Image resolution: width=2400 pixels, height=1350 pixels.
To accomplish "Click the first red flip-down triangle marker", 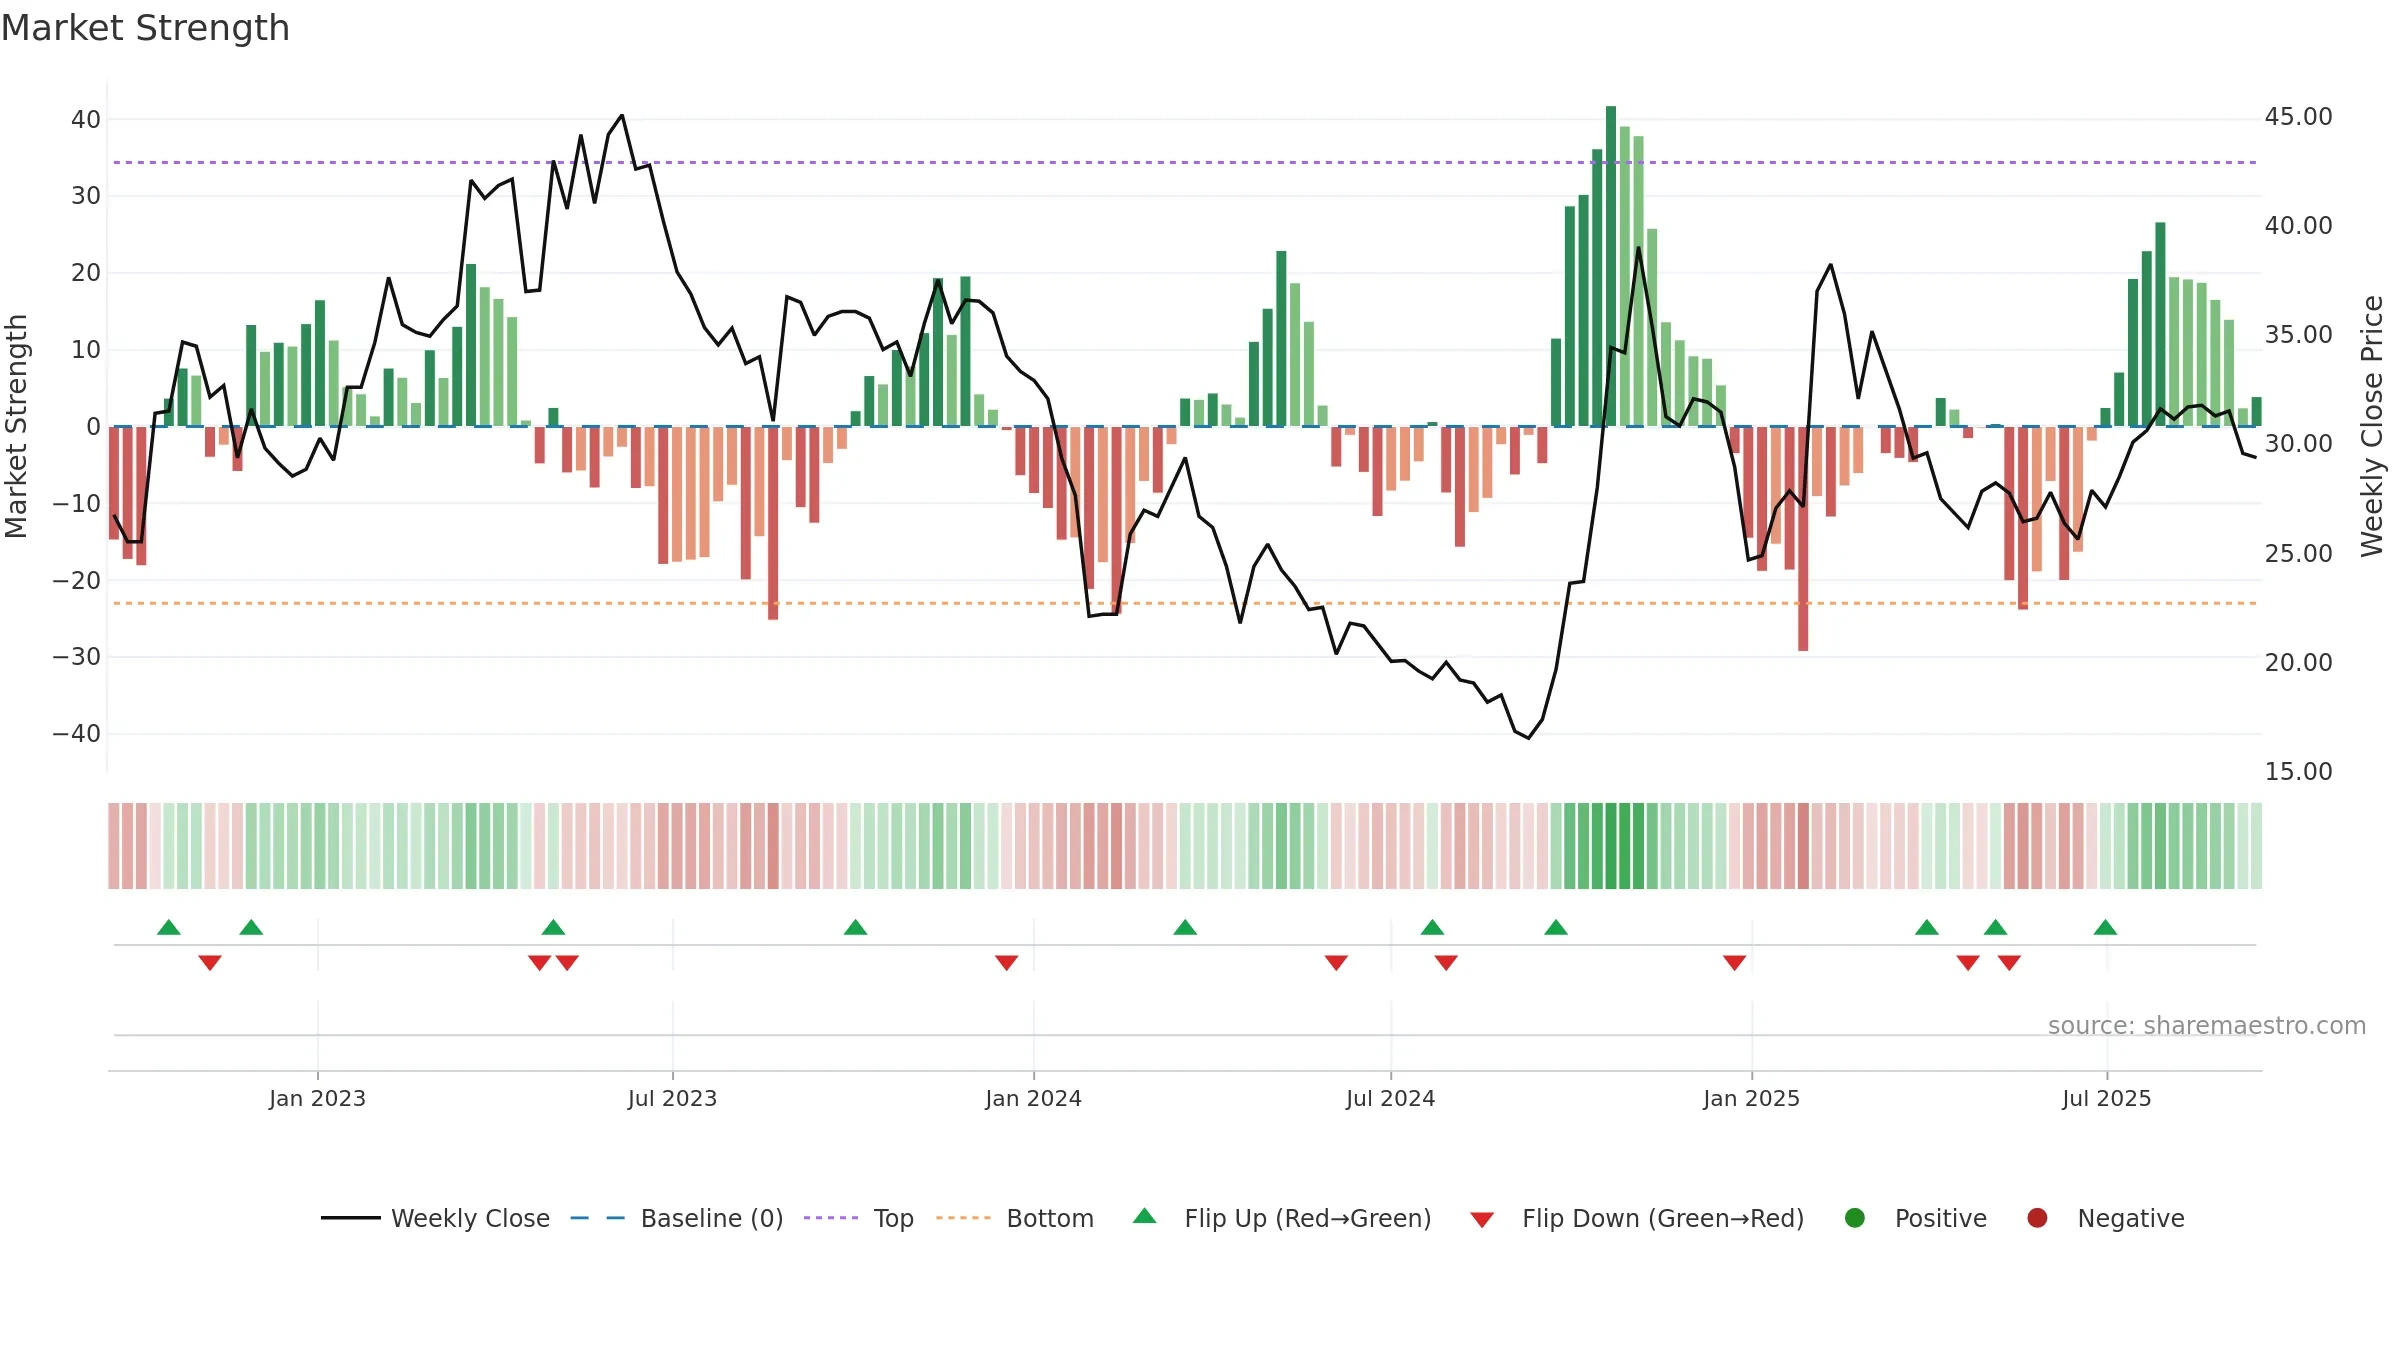I will pyautogui.click(x=210, y=962).
